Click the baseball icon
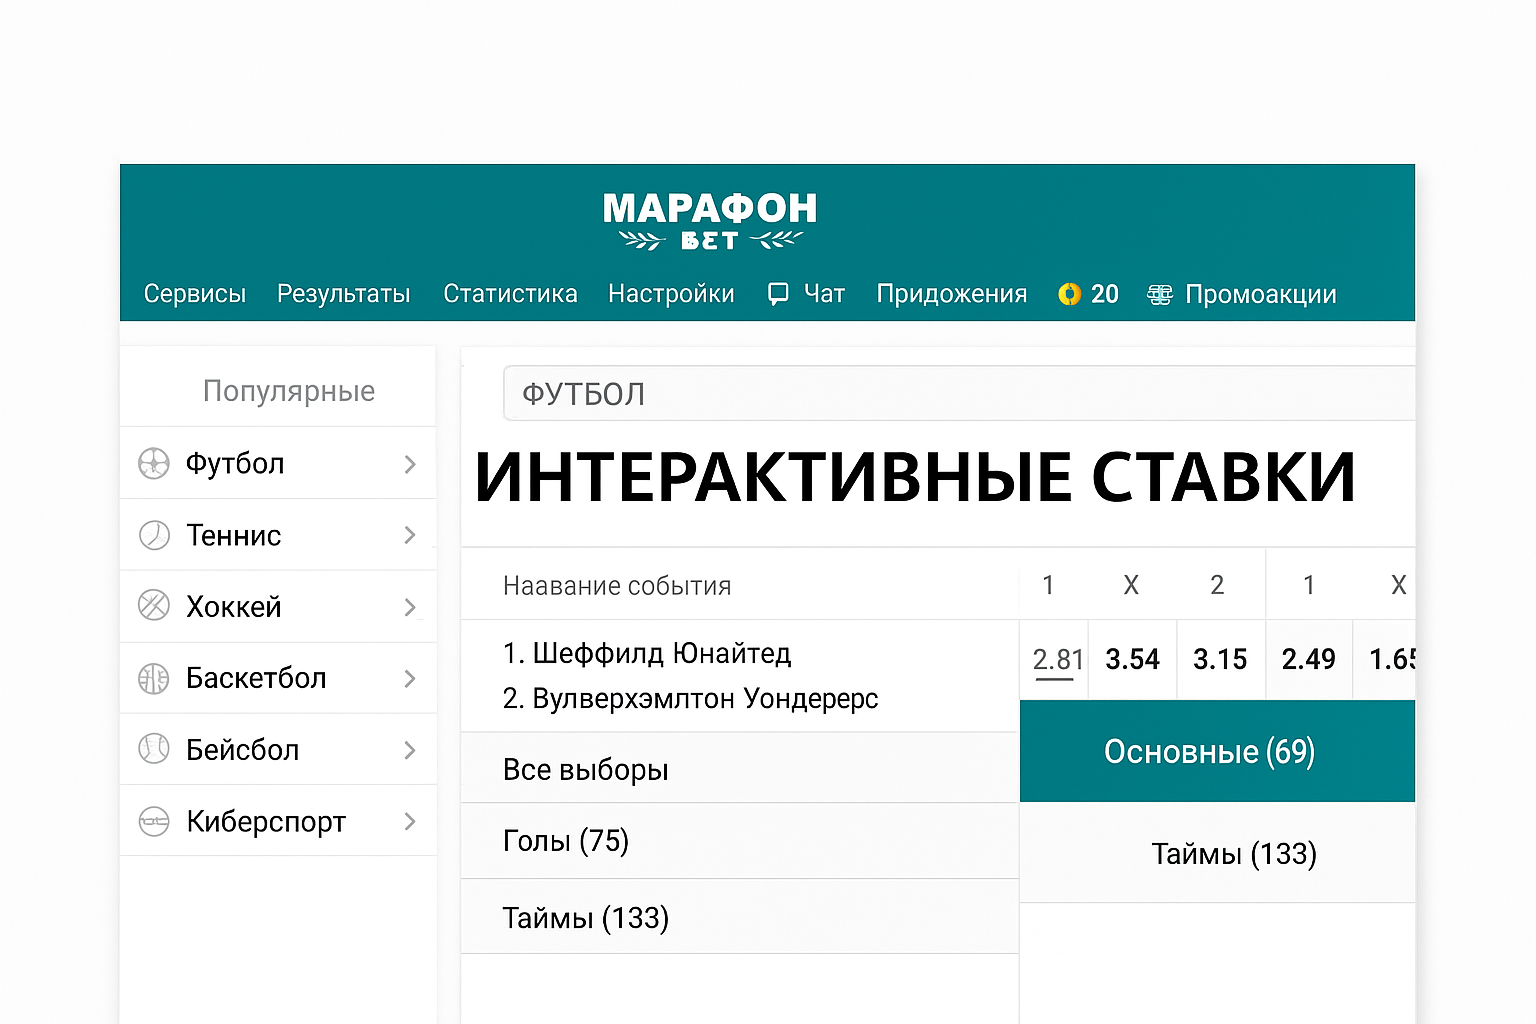This screenshot has height=1024, width=1536. pos(153,749)
